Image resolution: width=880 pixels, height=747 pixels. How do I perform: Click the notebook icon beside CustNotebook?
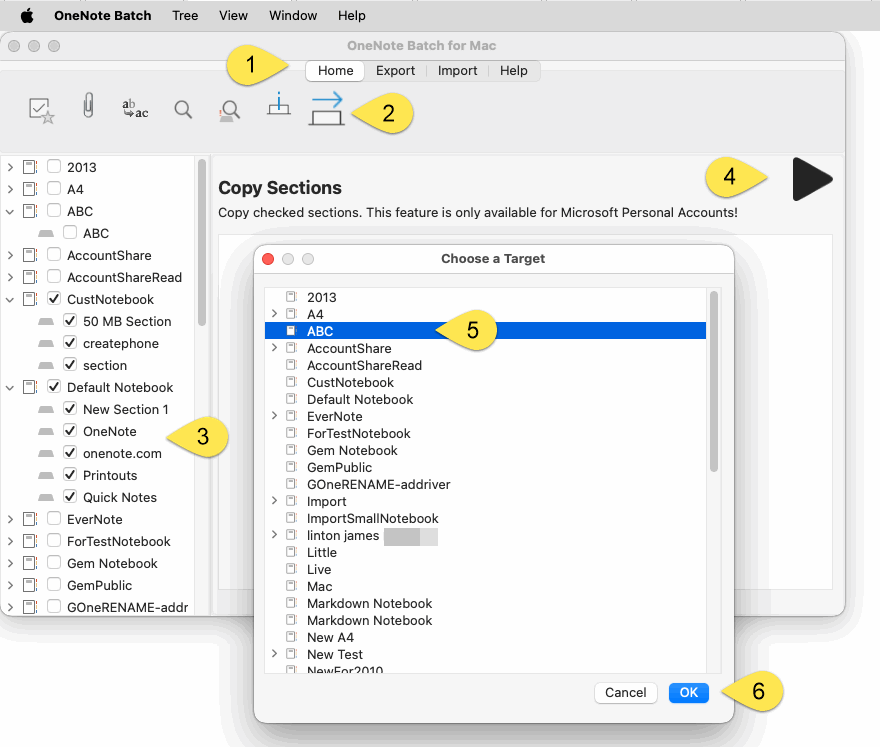(x=30, y=299)
